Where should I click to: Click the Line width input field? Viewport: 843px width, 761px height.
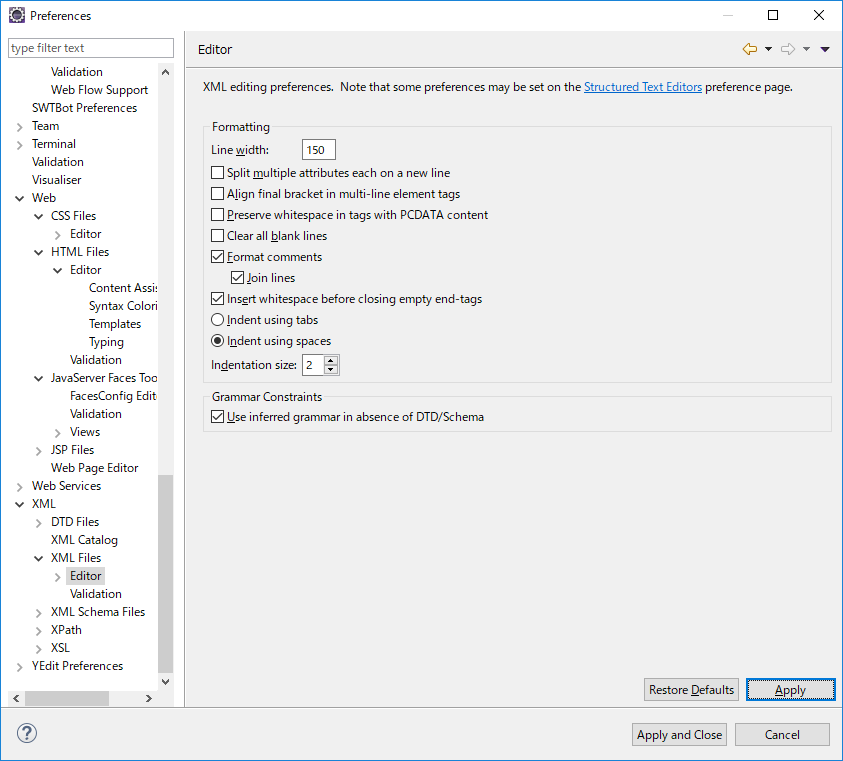tap(319, 150)
